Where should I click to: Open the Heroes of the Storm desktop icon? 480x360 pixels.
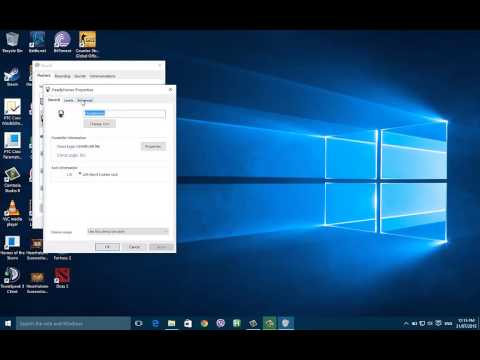tap(12, 247)
